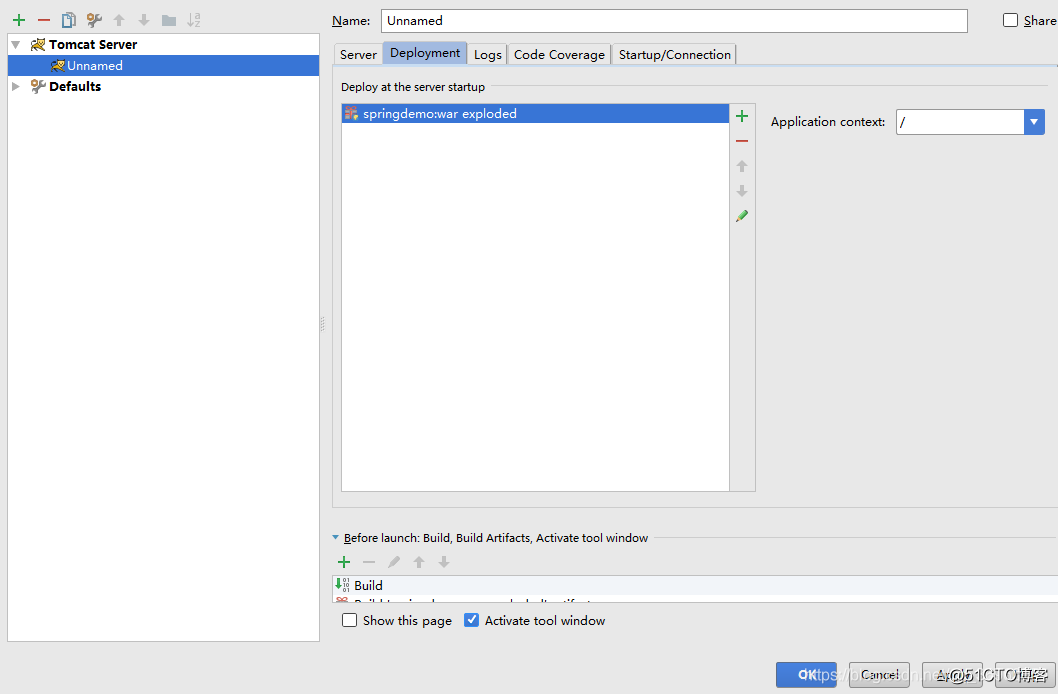1058x694 pixels.
Task: Edit the before launch task pencil
Action: [x=394, y=562]
